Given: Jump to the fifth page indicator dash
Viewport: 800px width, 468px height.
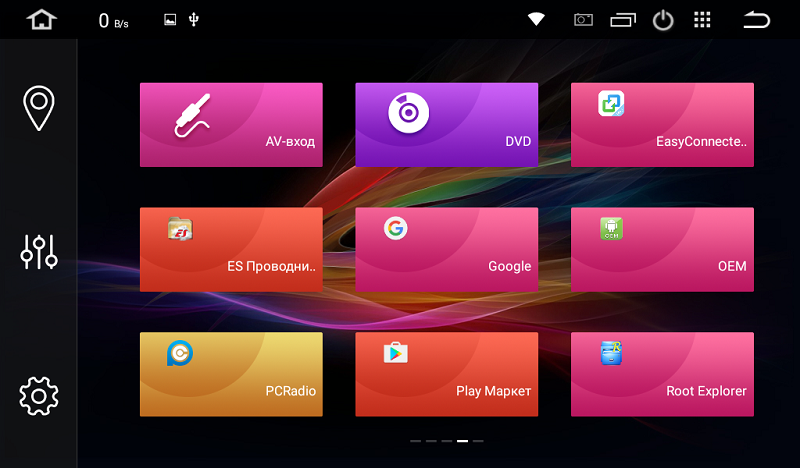Looking at the screenshot, I should [478, 441].
